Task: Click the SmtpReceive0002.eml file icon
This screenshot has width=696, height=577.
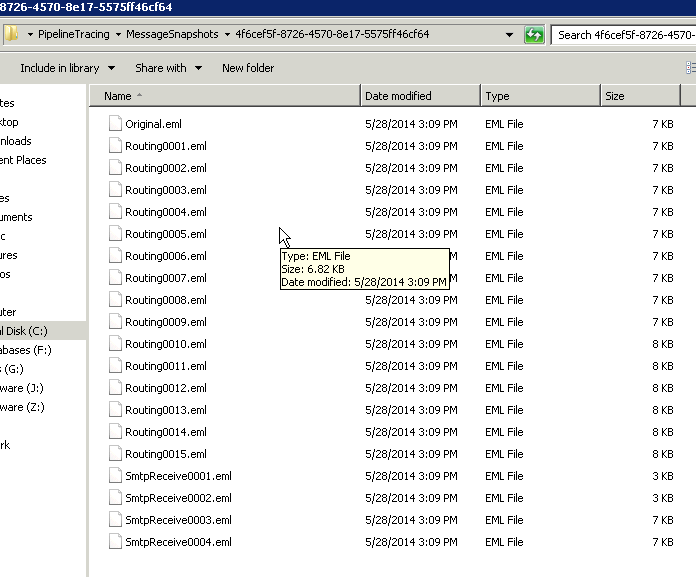Action: 115,498
